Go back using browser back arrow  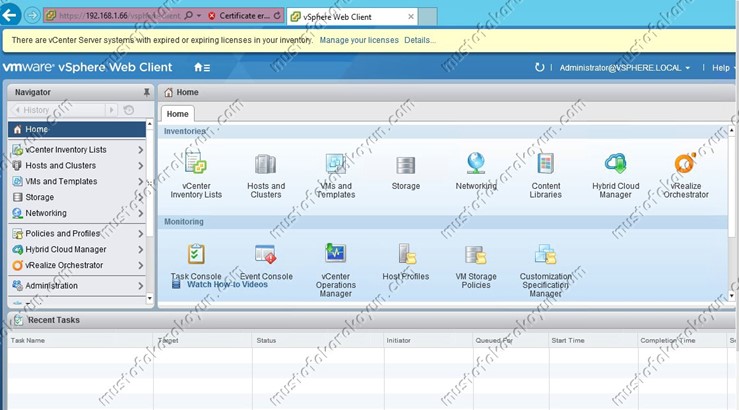[9, 15]
